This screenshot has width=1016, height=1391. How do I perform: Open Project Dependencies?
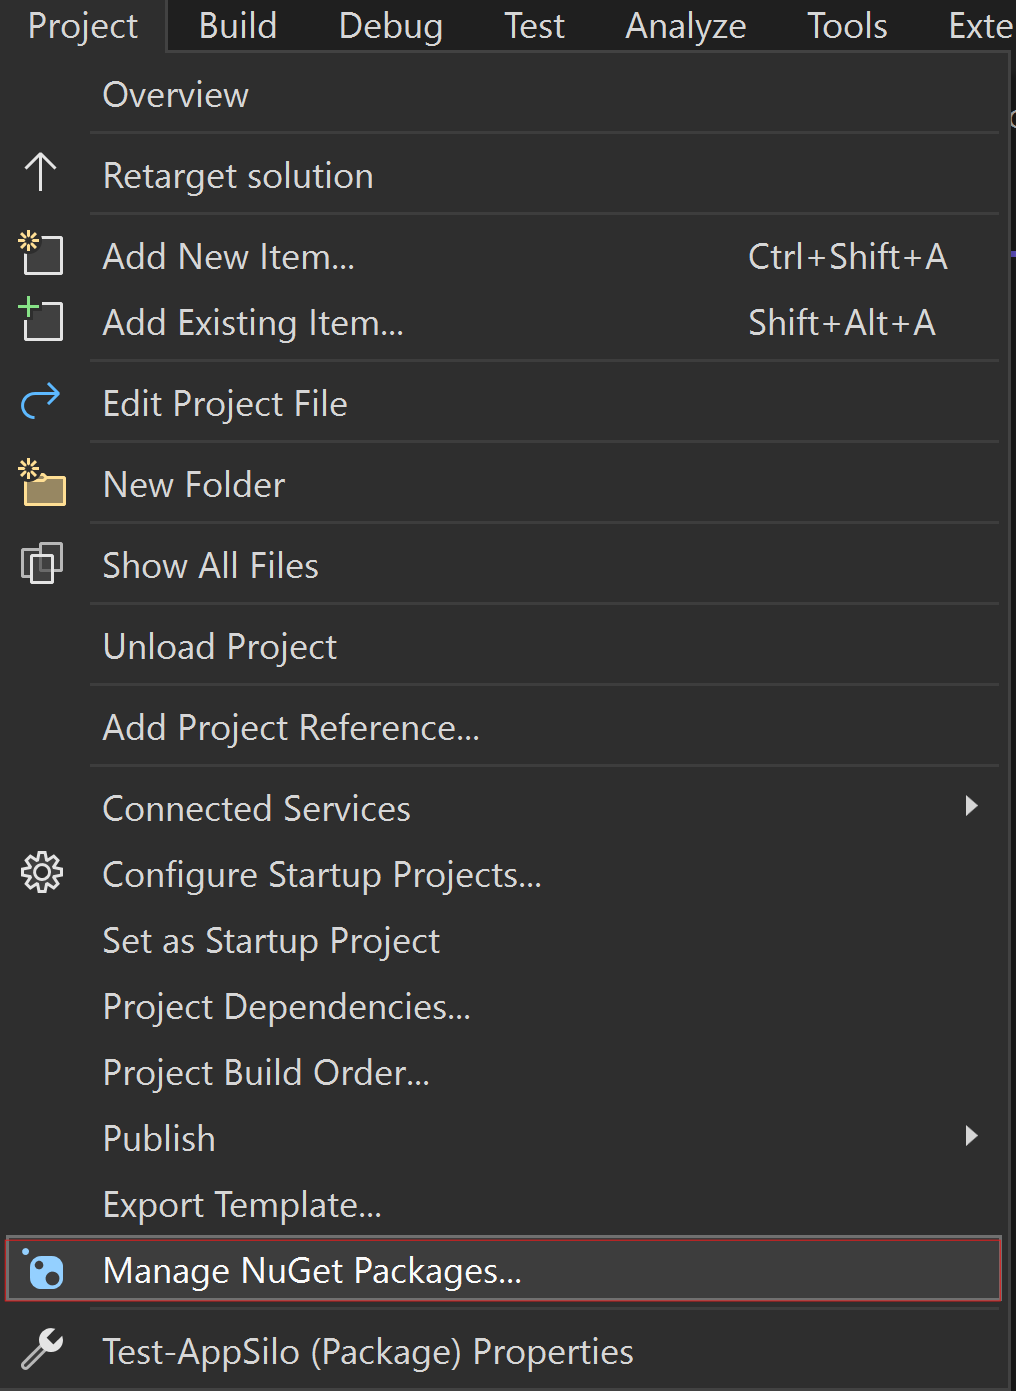point(286,1006)
